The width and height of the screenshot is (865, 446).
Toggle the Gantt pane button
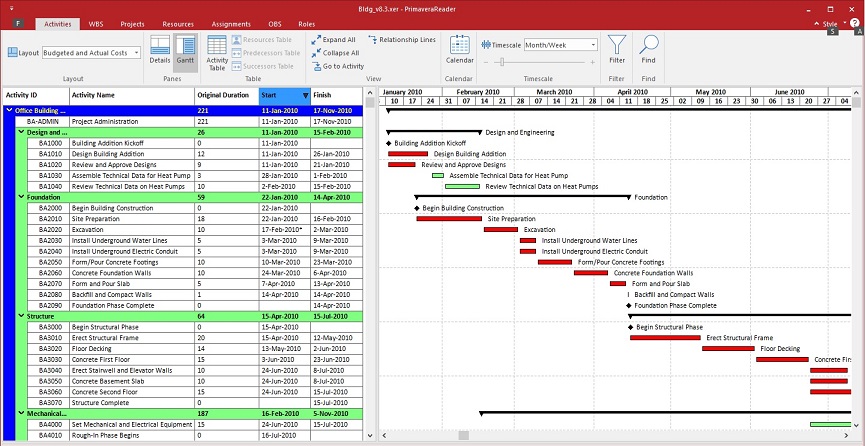click(x=185, y=50)
